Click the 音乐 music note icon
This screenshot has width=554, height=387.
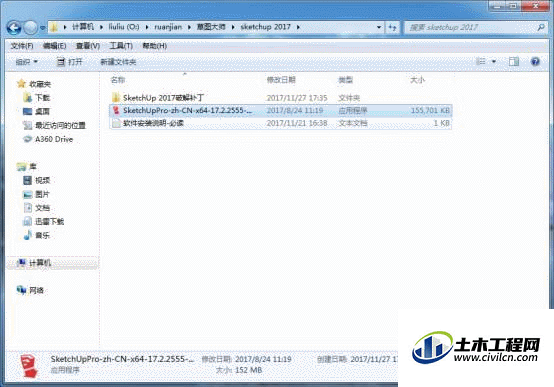(x=27, y=235)
